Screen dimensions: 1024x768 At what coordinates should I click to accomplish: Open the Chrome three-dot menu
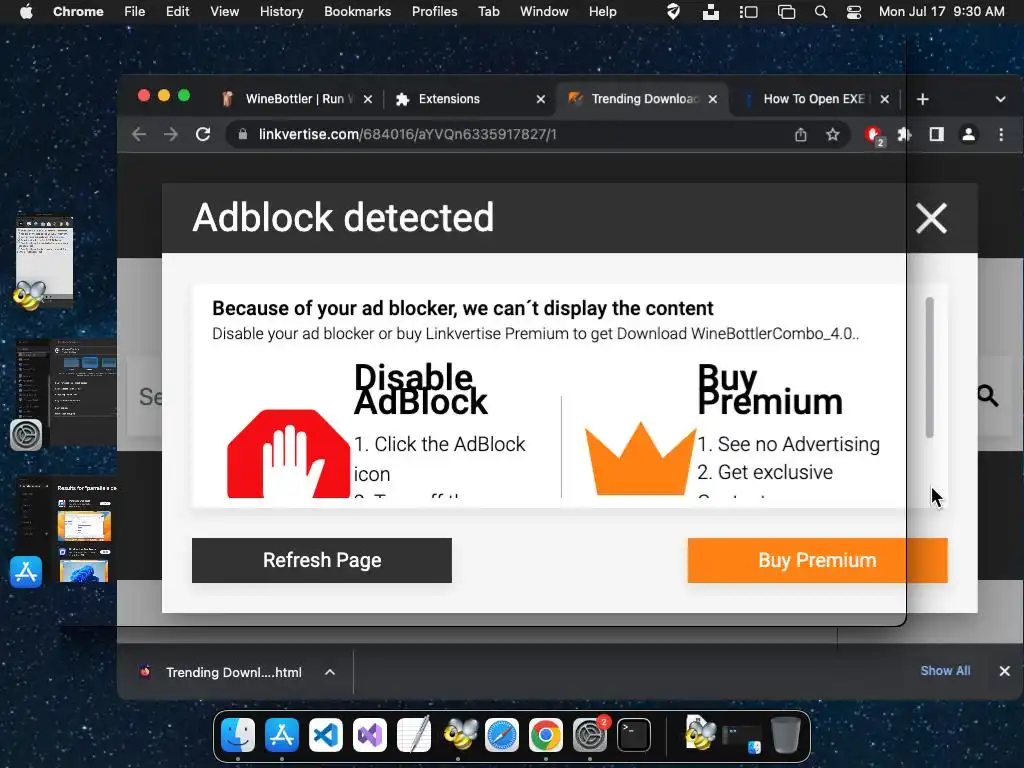[x=1001, y=135]
